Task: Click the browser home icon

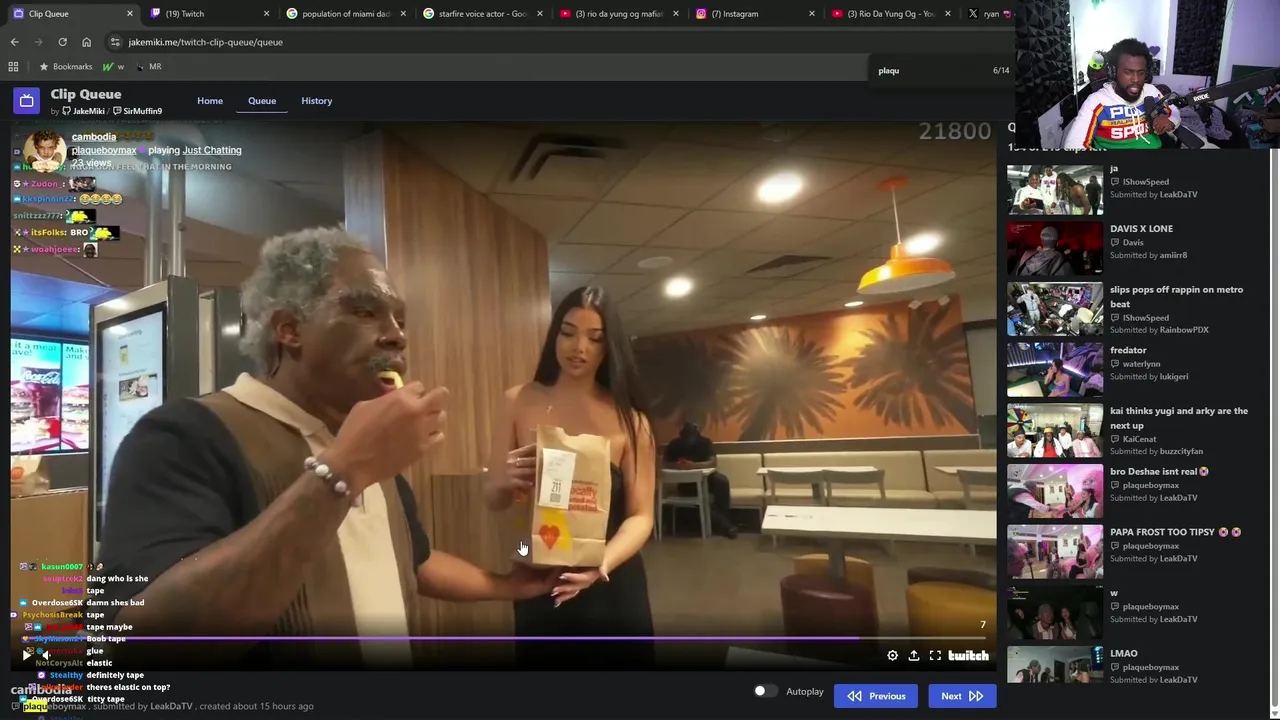Action: [86, 42]
